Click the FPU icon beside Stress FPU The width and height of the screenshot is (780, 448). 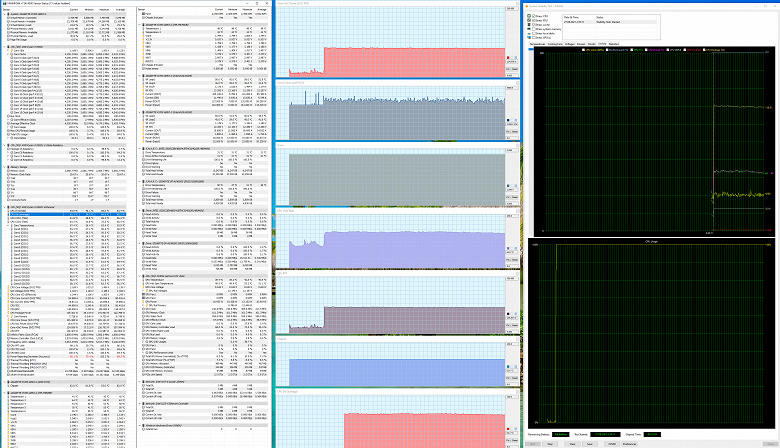pyautogui.click(x=529, y=20)
